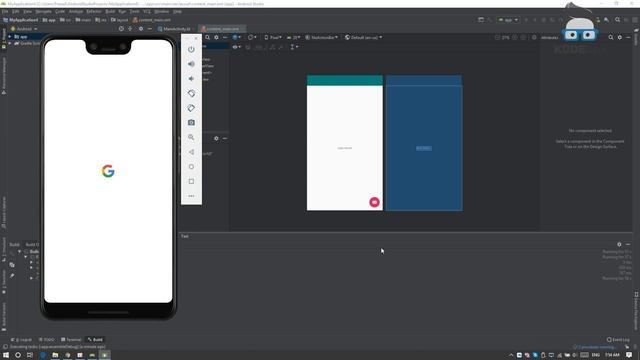Tap the emulator Back triangle button
Screen dimensions: 640x360
pyautogui.click(x=191, y=152)
